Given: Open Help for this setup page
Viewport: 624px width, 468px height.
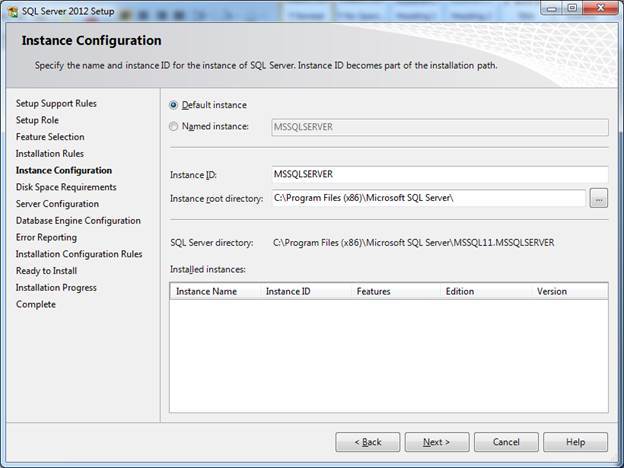Looking at the screenshot, I should pos(575,442).
